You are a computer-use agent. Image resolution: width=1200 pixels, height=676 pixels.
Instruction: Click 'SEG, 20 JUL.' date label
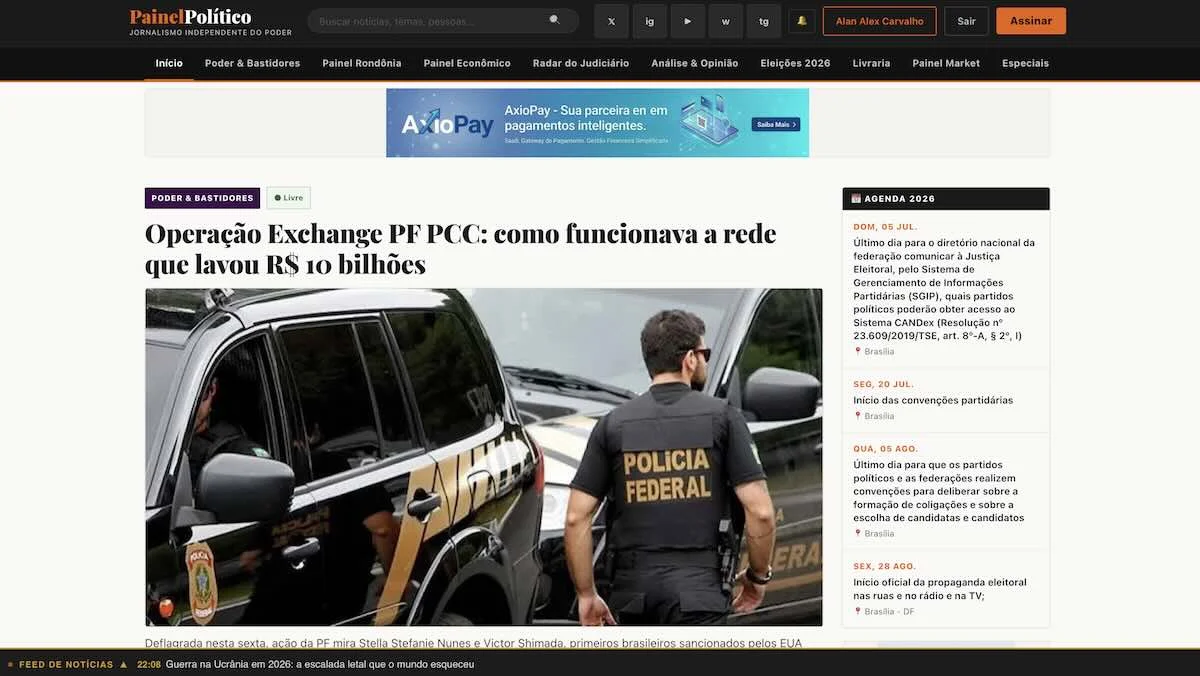pos(883,384)
